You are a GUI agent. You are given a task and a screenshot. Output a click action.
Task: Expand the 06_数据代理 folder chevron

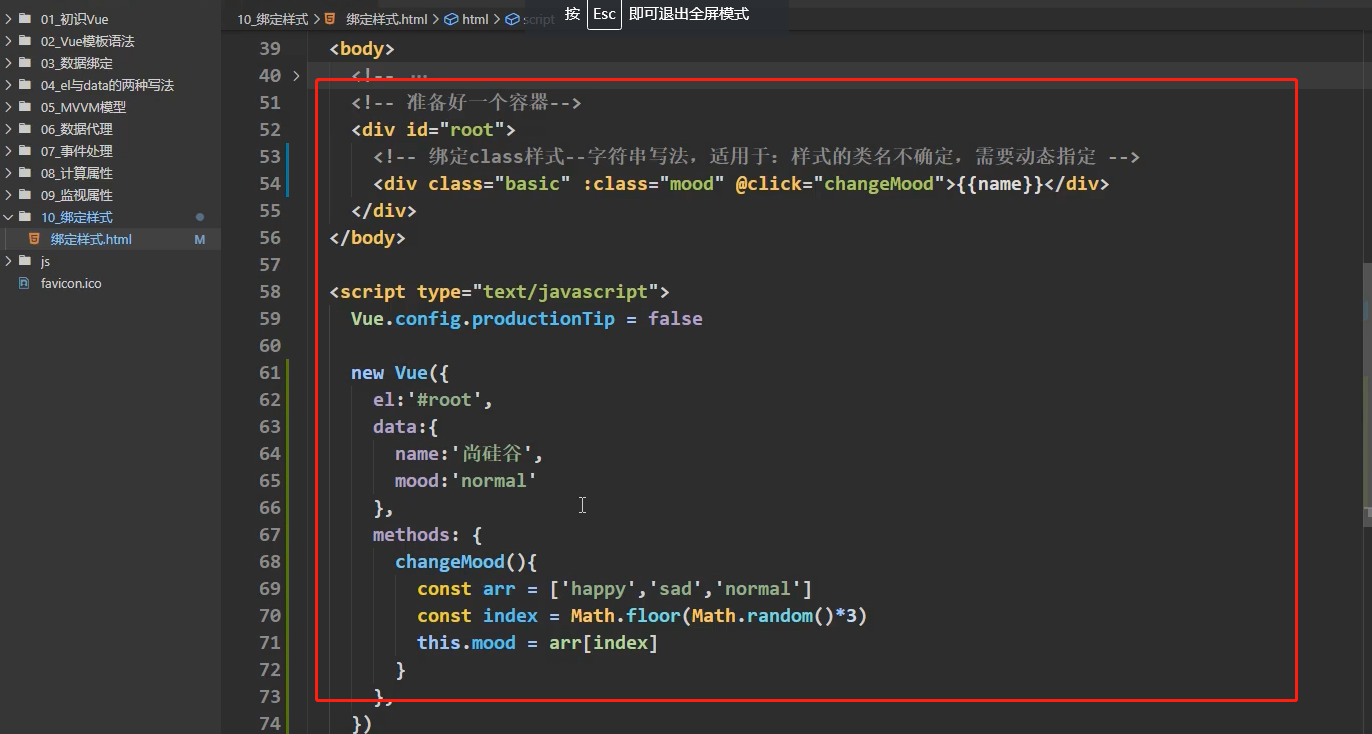[9, 129]
